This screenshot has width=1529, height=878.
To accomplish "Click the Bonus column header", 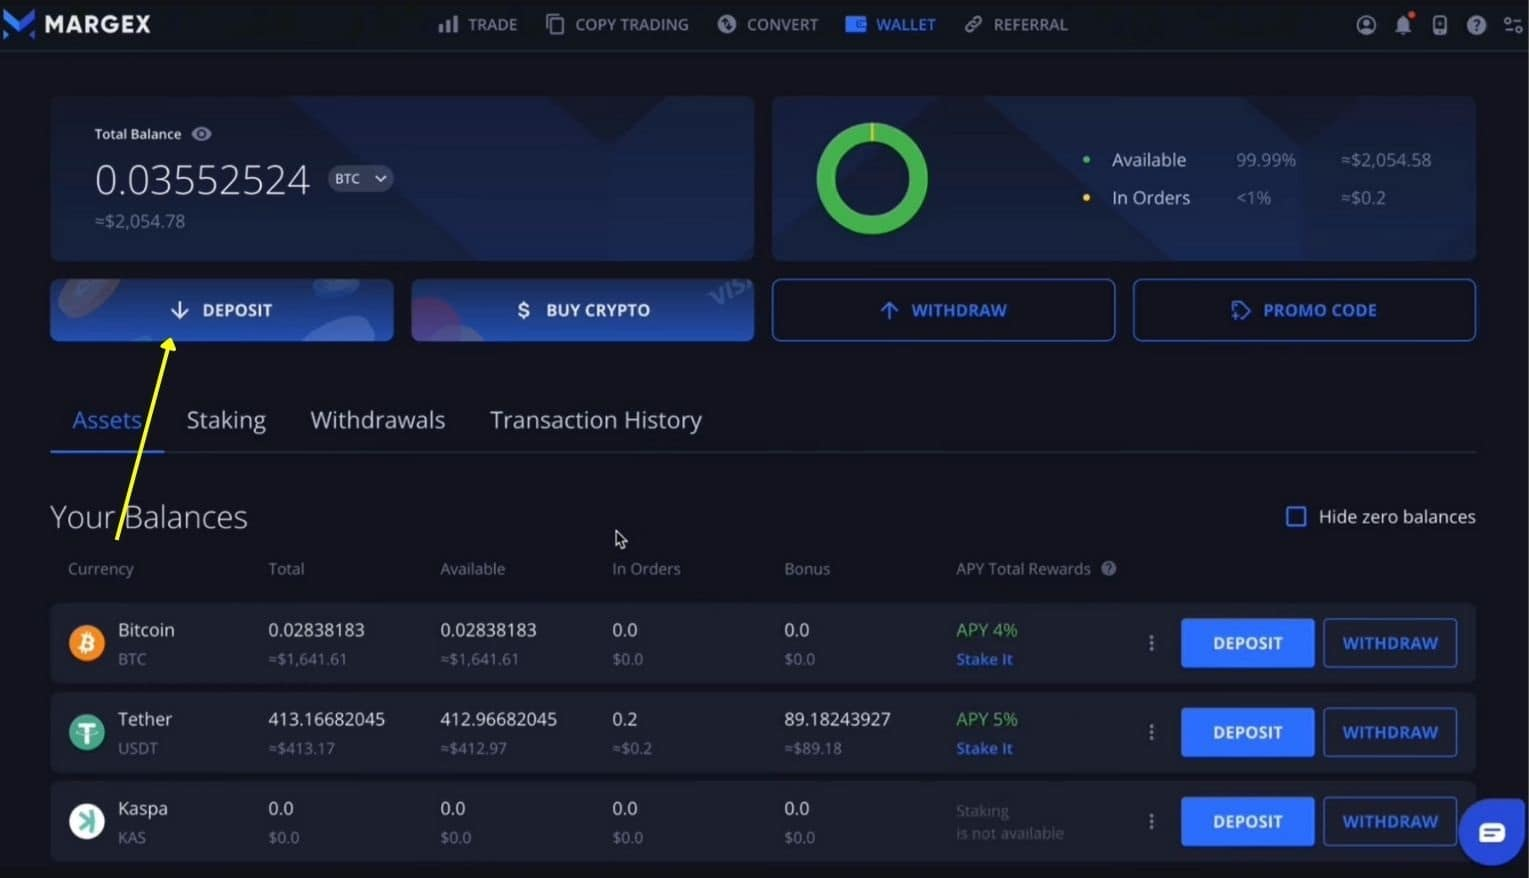I will point(807,568).
